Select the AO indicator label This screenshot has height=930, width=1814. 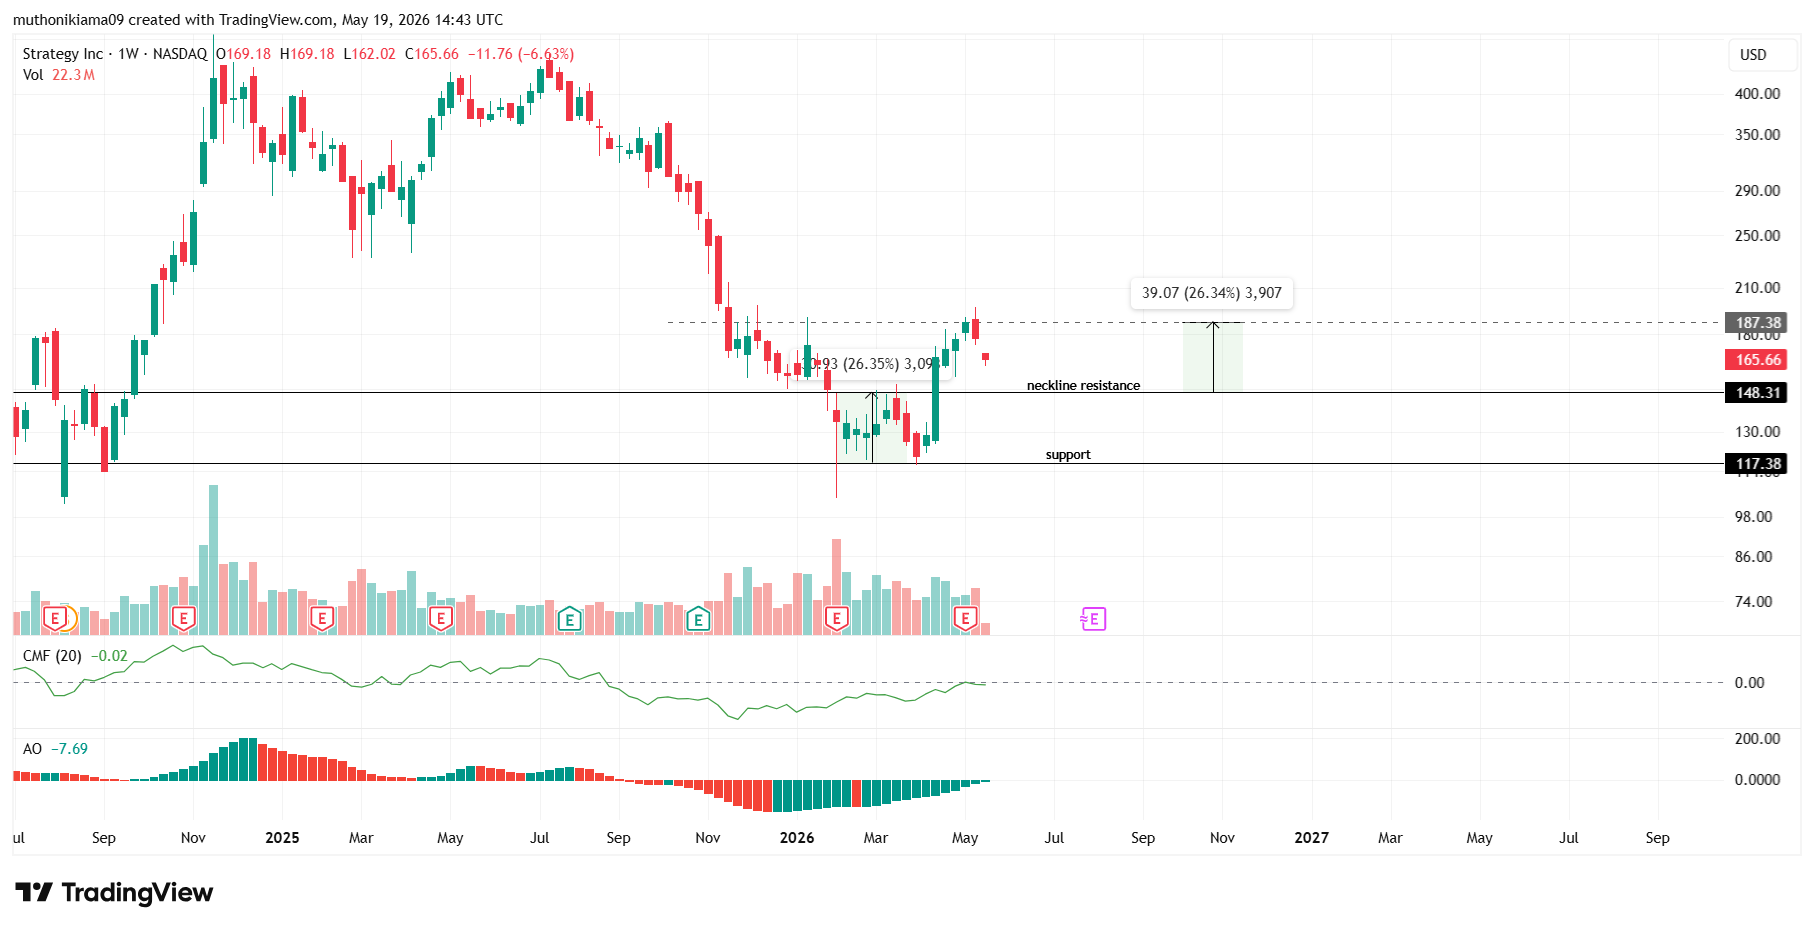32,749
